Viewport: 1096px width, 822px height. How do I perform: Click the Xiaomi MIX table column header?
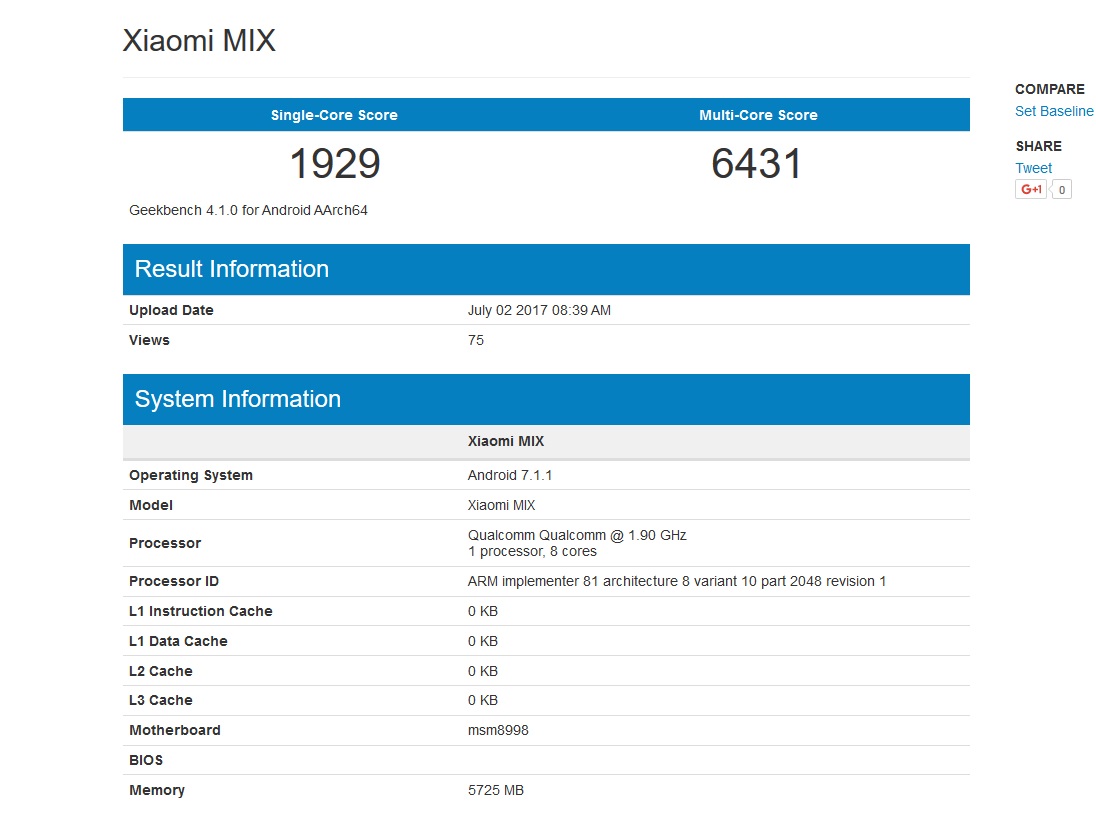click(506, 441)
